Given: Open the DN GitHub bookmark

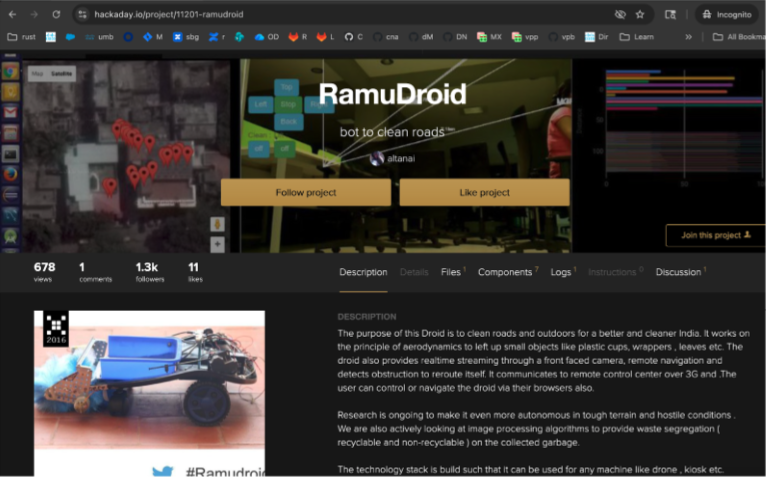Looking at the screenshot, I should (x=455, y=37).
